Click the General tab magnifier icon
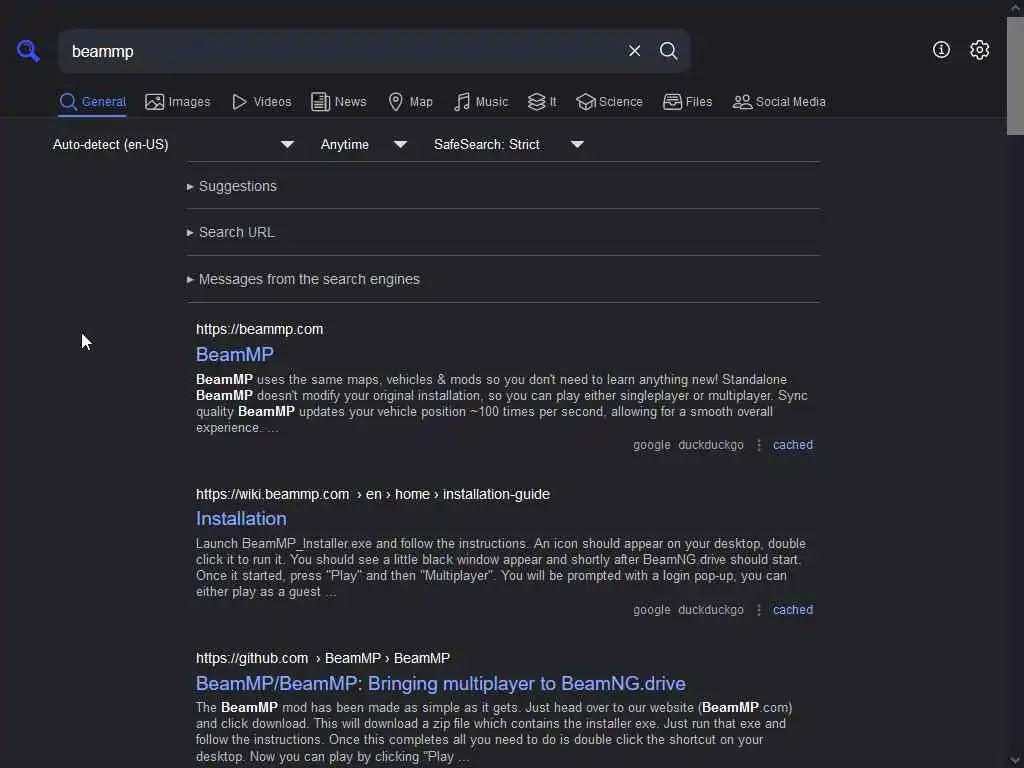Image resolution: width=1024 pixels, height=768 pixels. click(68, 102)
